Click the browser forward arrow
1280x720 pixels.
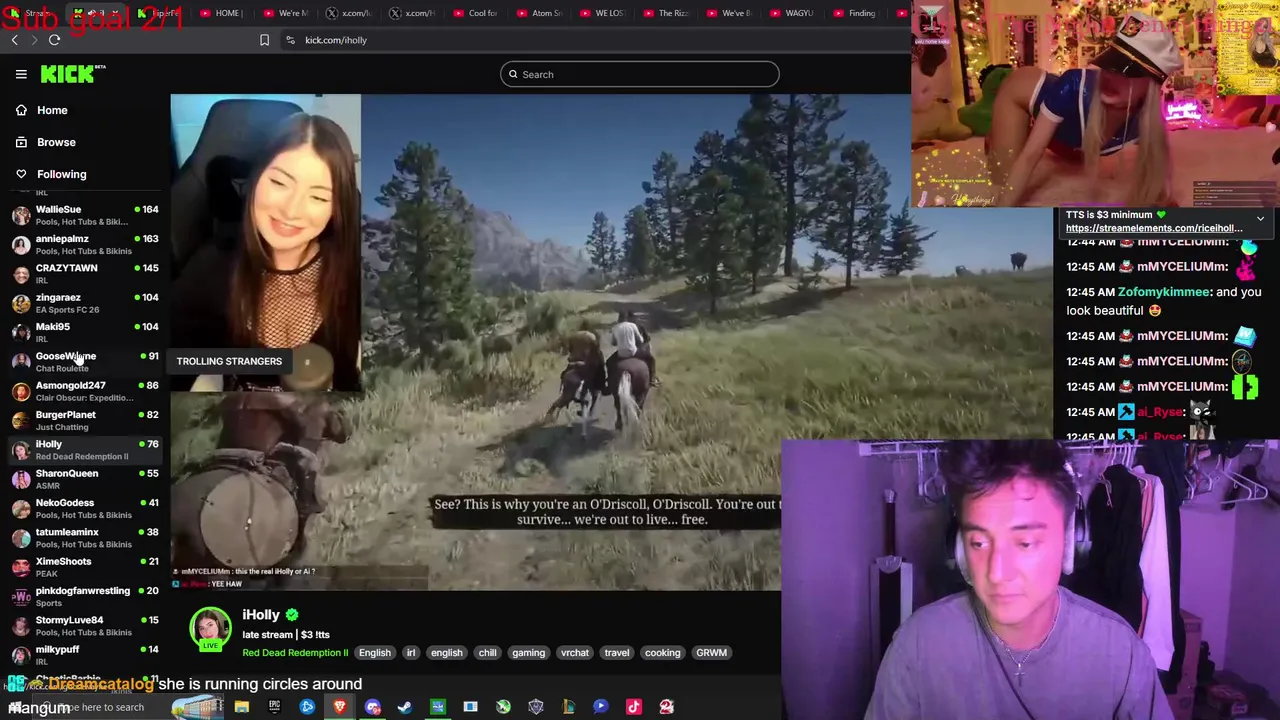(x=33, y=40)
